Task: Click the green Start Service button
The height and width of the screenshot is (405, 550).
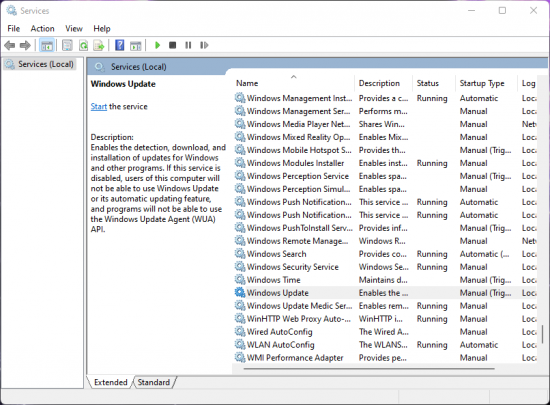Action: click(x=157, y=45)
